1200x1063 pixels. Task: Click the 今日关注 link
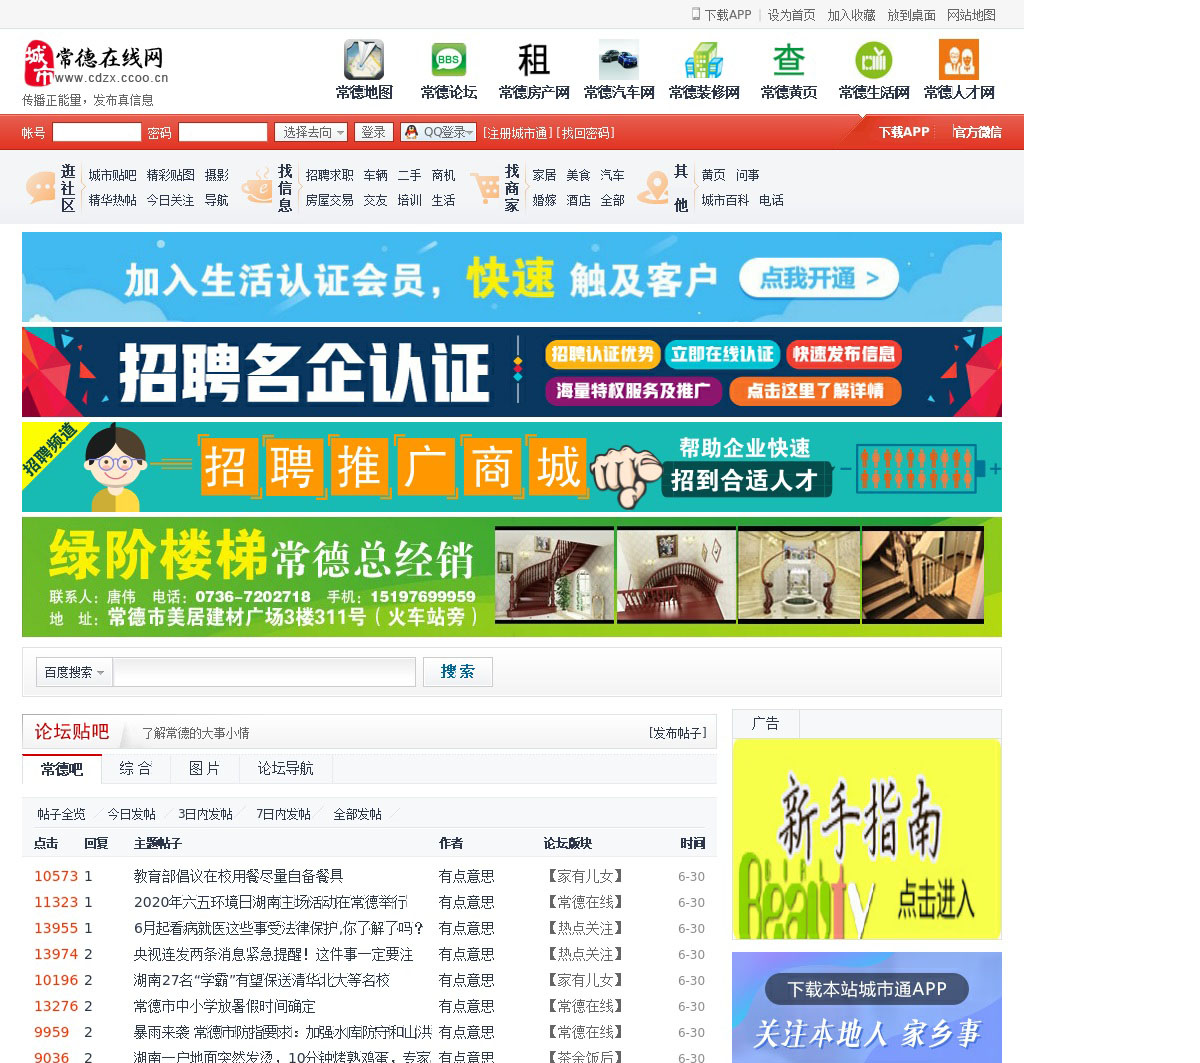pyautogui.click(x=170, y=200)
